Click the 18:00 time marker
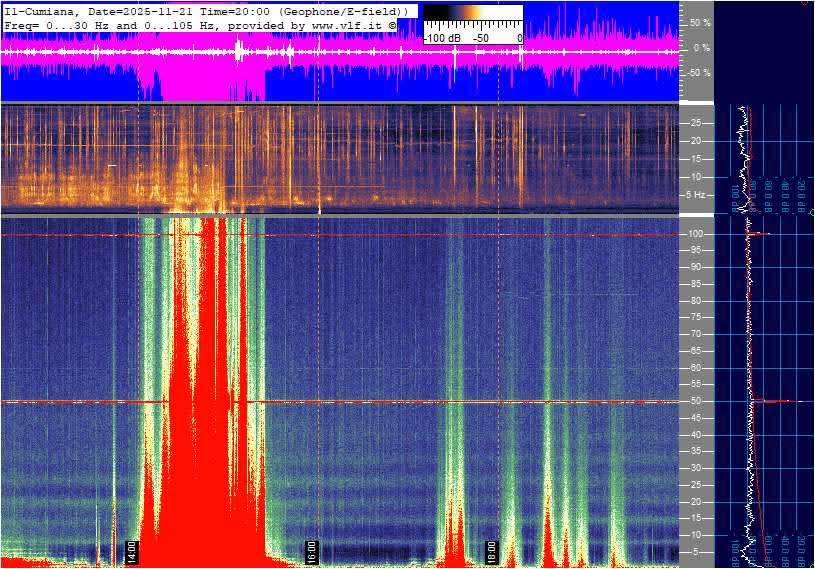This screenshot has width=815, height=569. click(x=491, y=551)
